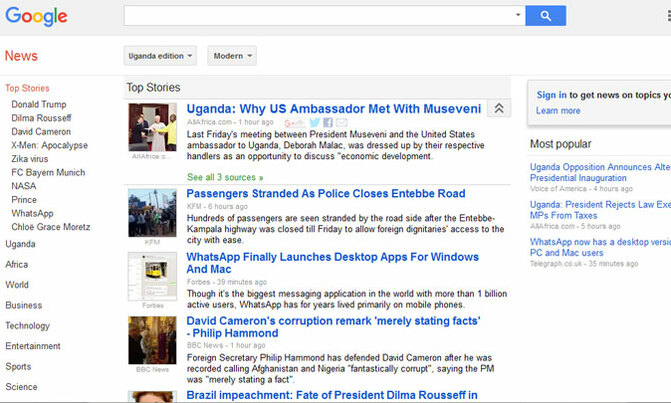Click the Entebbe Road story thumbnail
This screenshot has height=403, width=671.
point(152,213)
